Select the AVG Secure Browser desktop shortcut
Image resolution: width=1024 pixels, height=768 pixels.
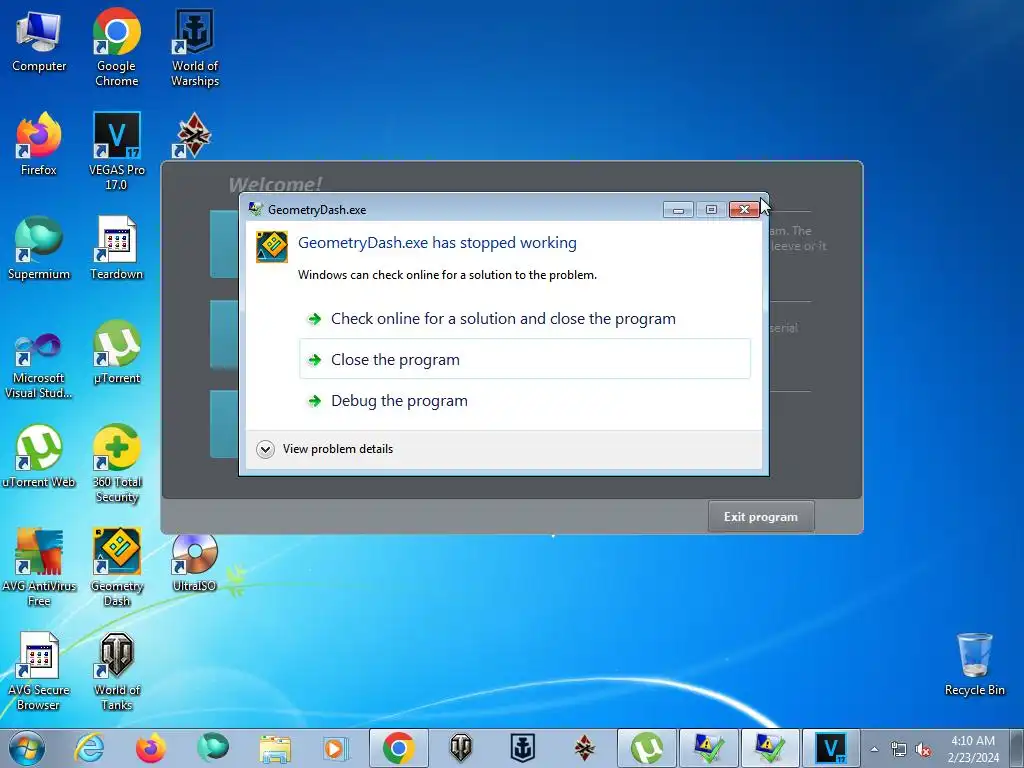(x=39, y=671)
